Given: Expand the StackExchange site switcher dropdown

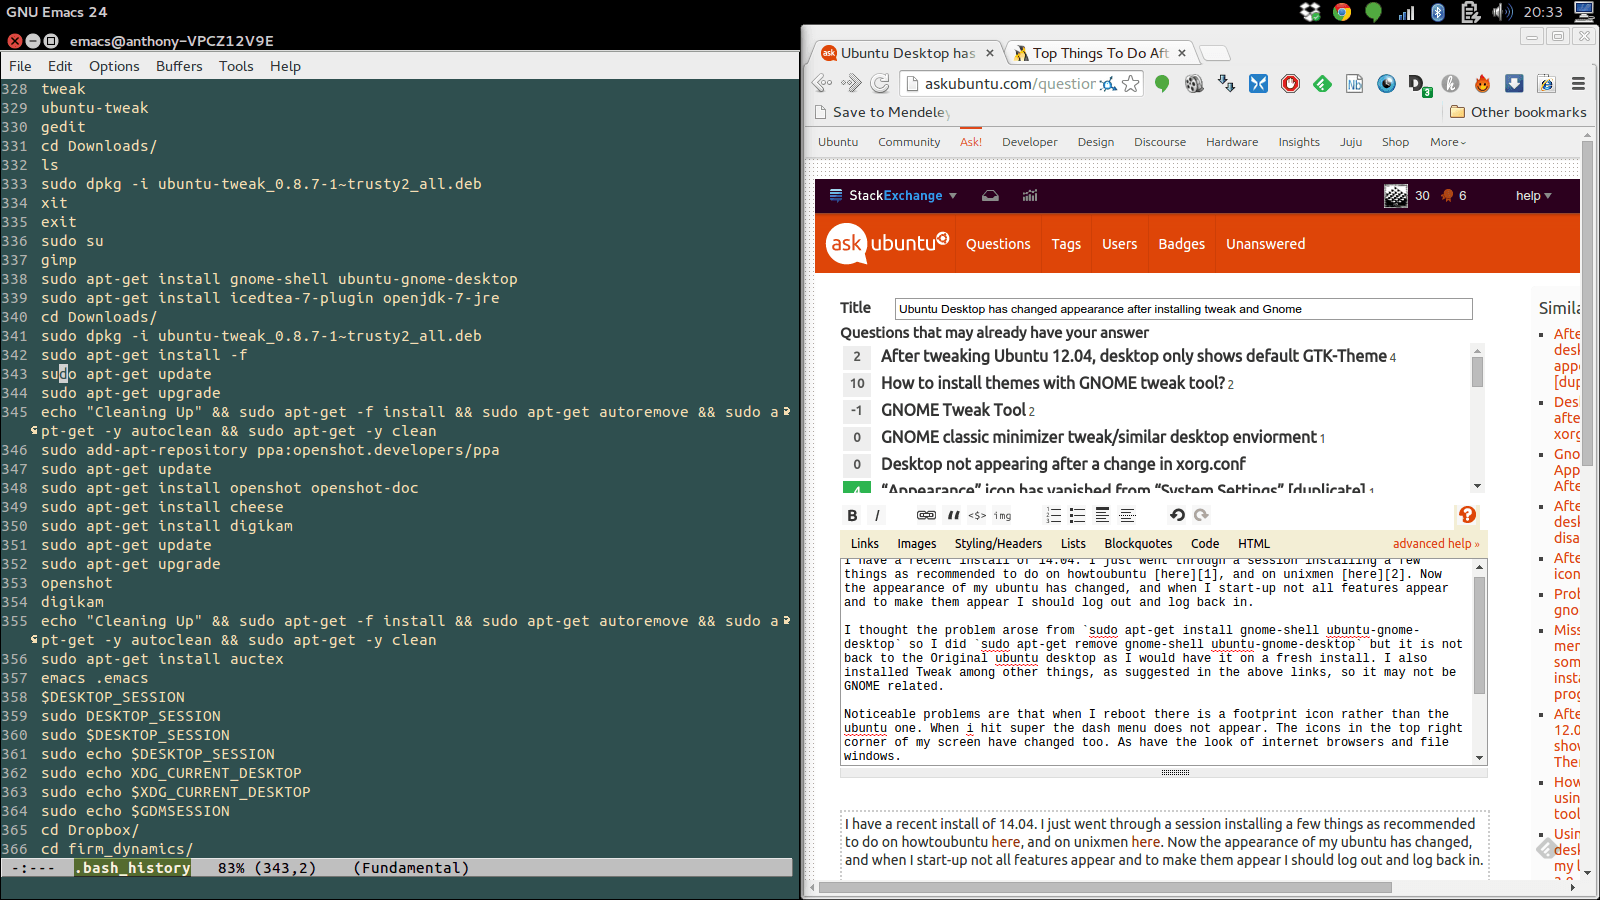Looking at the screenshot, I should click(893, 196).
